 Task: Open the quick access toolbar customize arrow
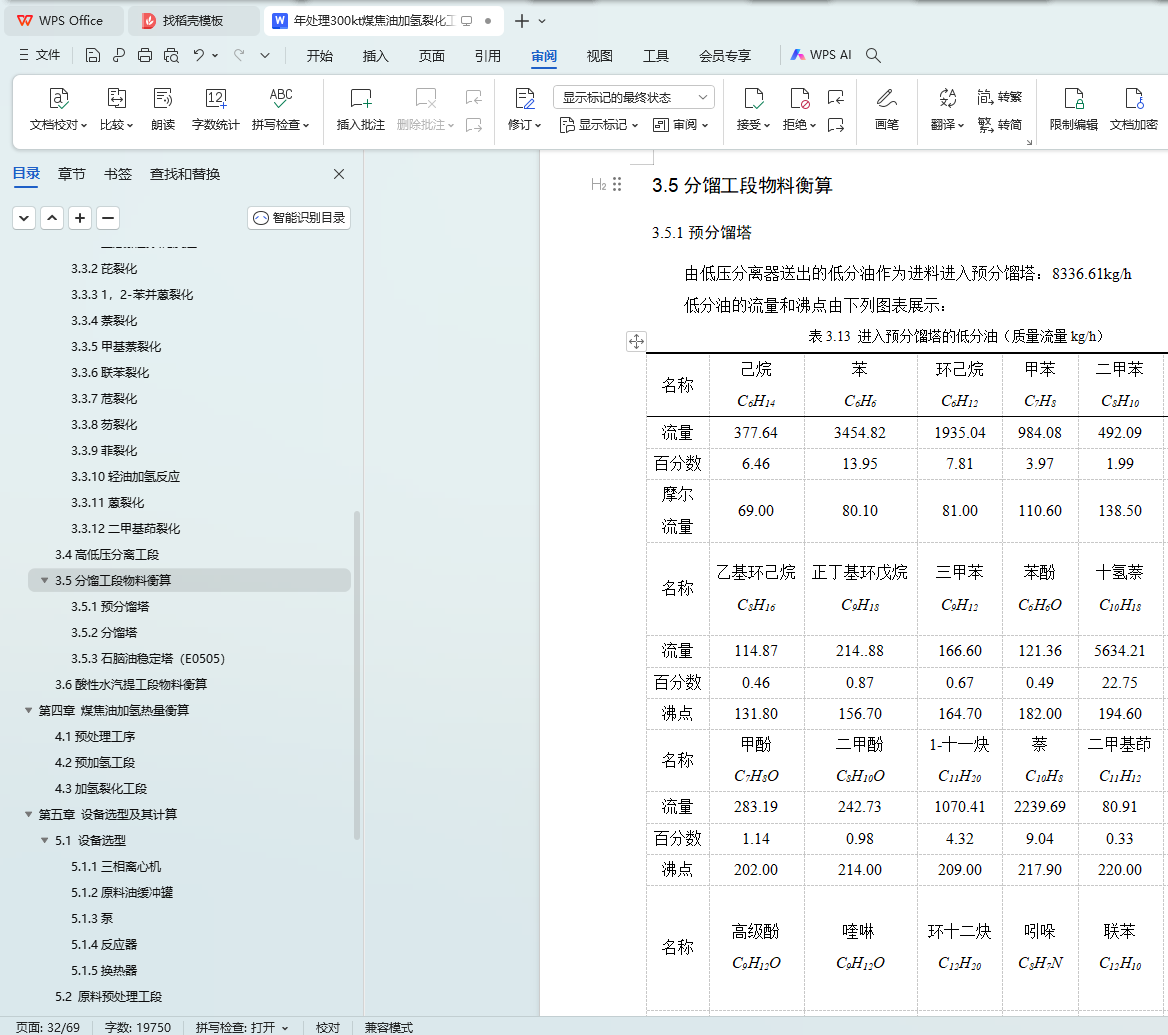(x=264, y=55)
